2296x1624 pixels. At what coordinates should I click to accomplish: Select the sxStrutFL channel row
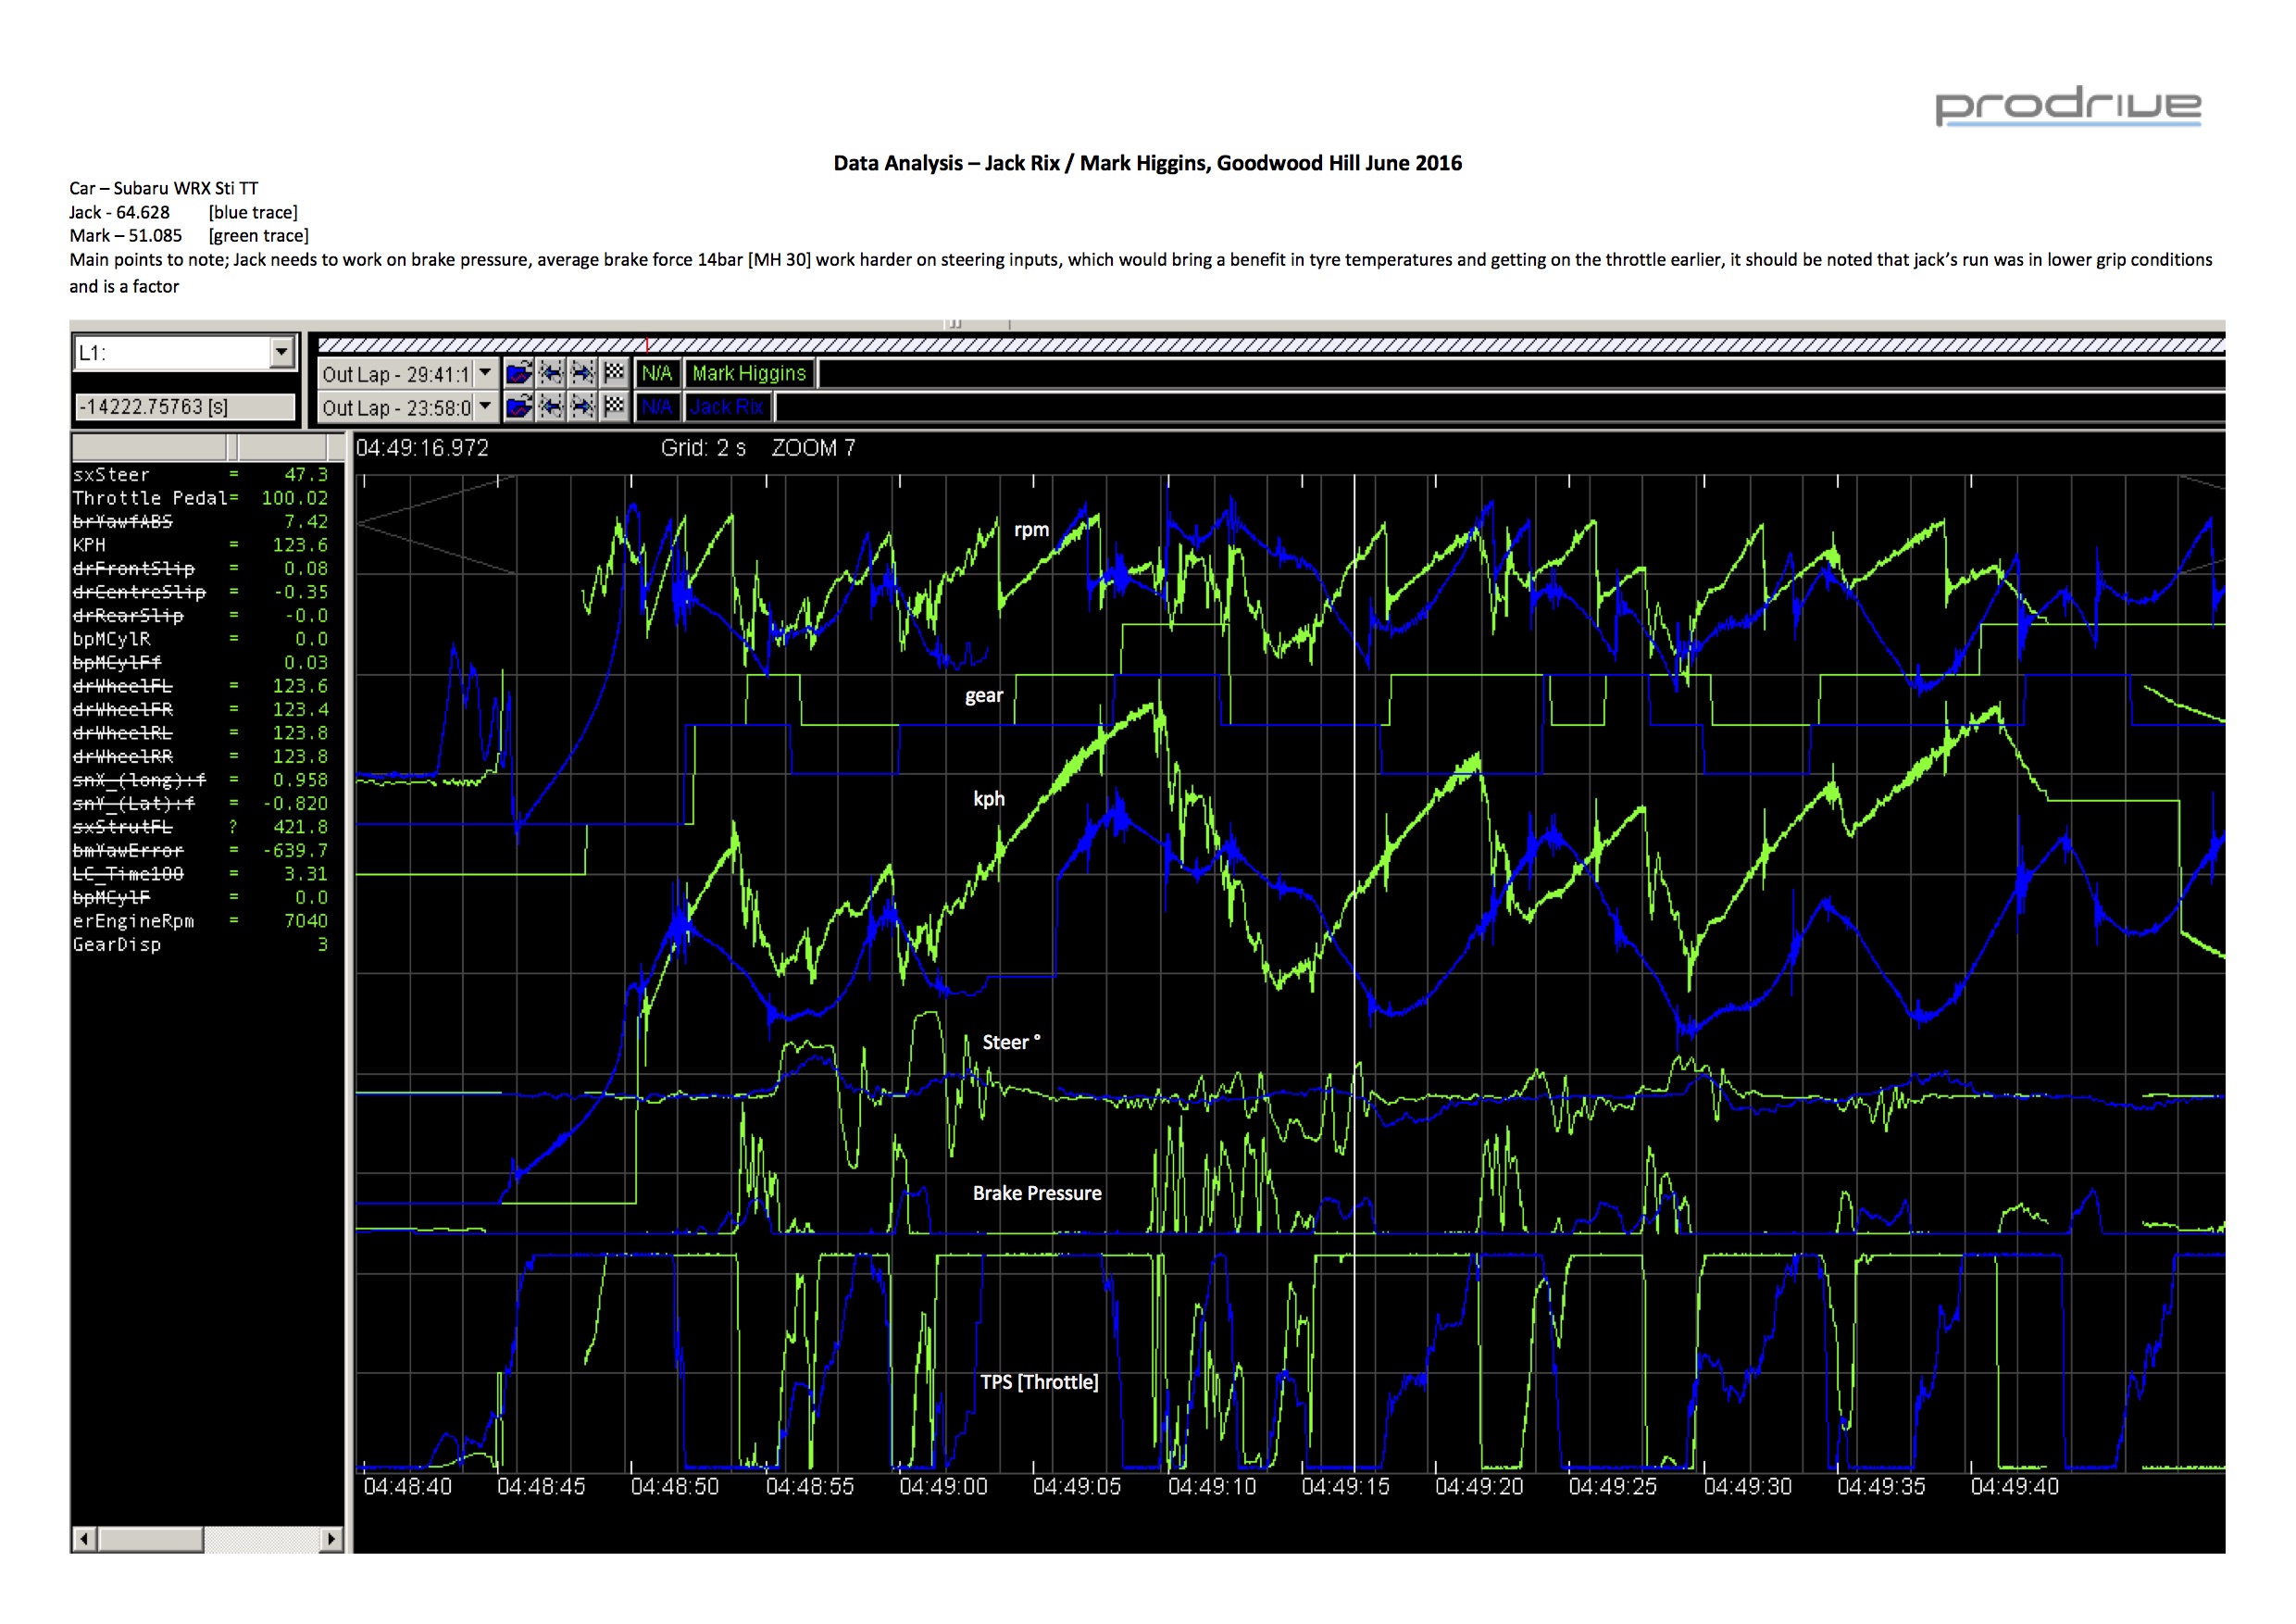tap(200, 827)
